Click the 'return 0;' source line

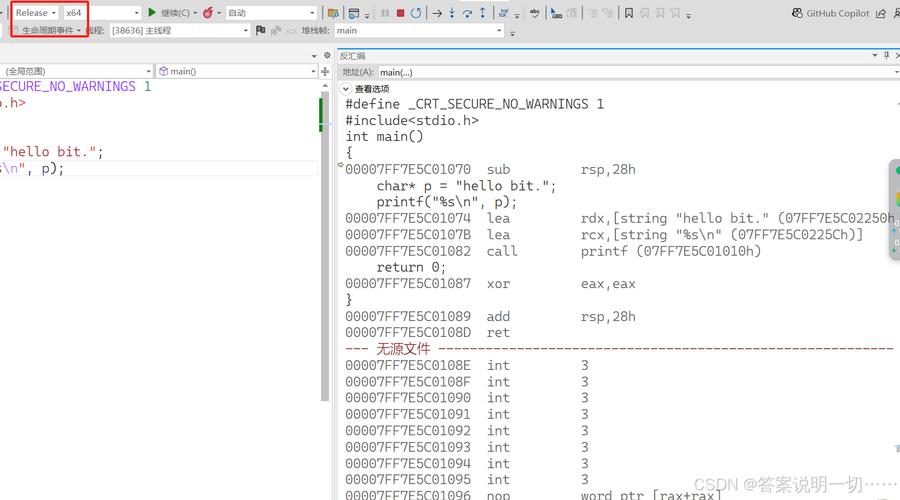pos(411,267)
